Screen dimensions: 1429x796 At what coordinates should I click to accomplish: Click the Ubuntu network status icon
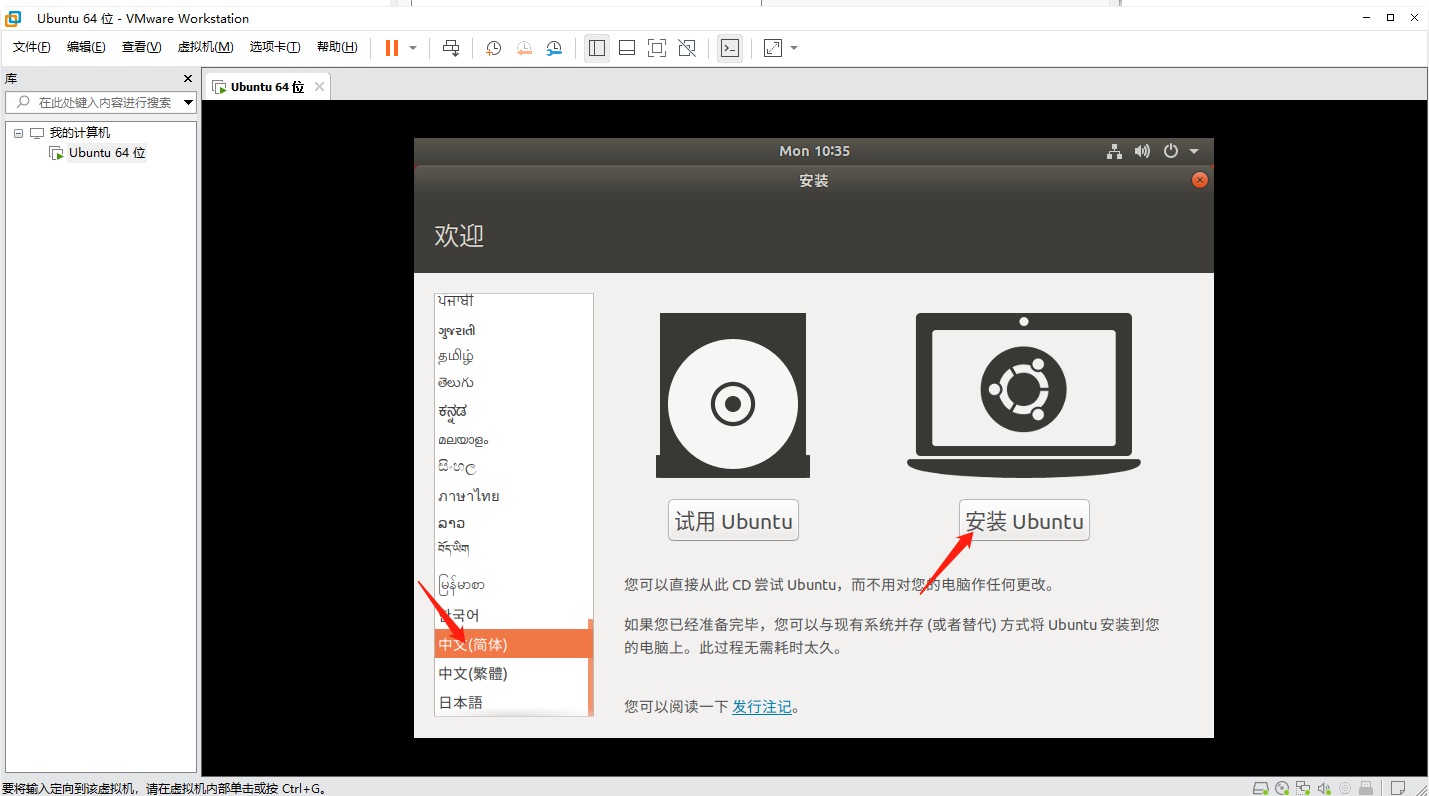tap(1114, 151)
